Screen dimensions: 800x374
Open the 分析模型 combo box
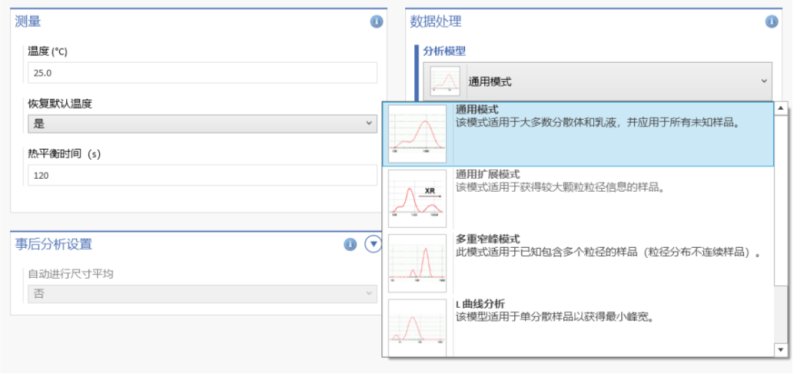597,81
